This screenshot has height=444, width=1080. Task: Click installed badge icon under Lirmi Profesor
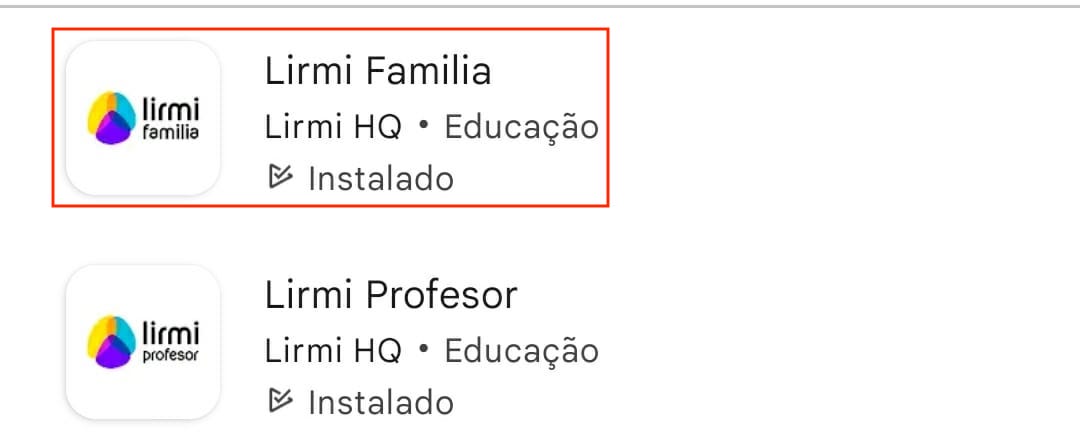[x=282, y=402]
